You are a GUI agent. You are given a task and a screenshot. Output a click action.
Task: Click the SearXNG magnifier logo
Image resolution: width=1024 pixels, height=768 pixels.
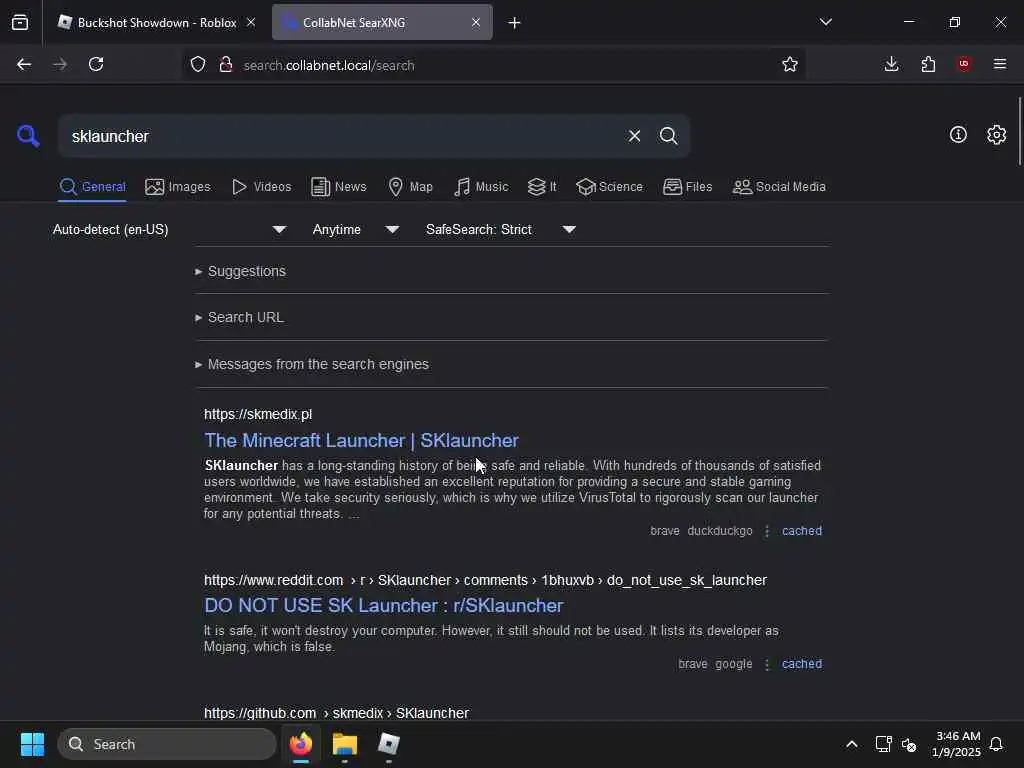pyautogui.click(x=28, y=136)
